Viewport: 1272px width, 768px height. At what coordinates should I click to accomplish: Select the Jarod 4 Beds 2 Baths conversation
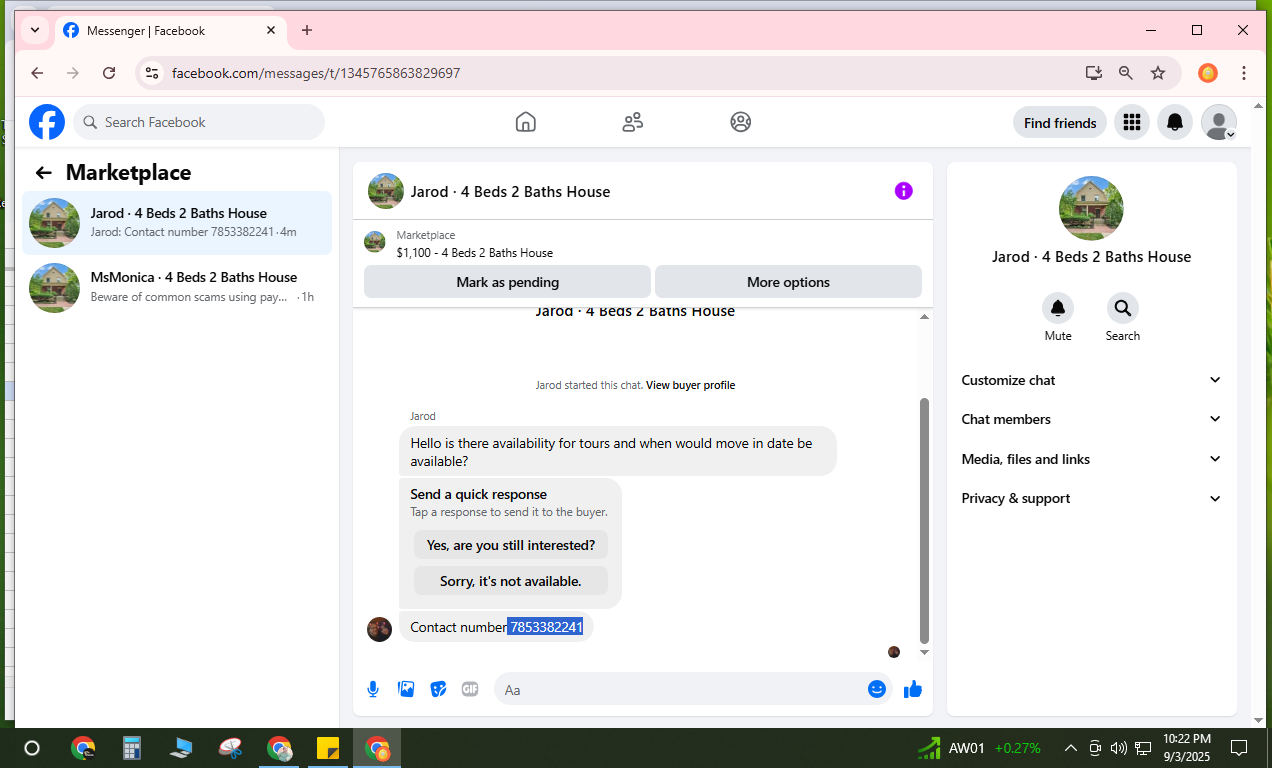point(177,222)
